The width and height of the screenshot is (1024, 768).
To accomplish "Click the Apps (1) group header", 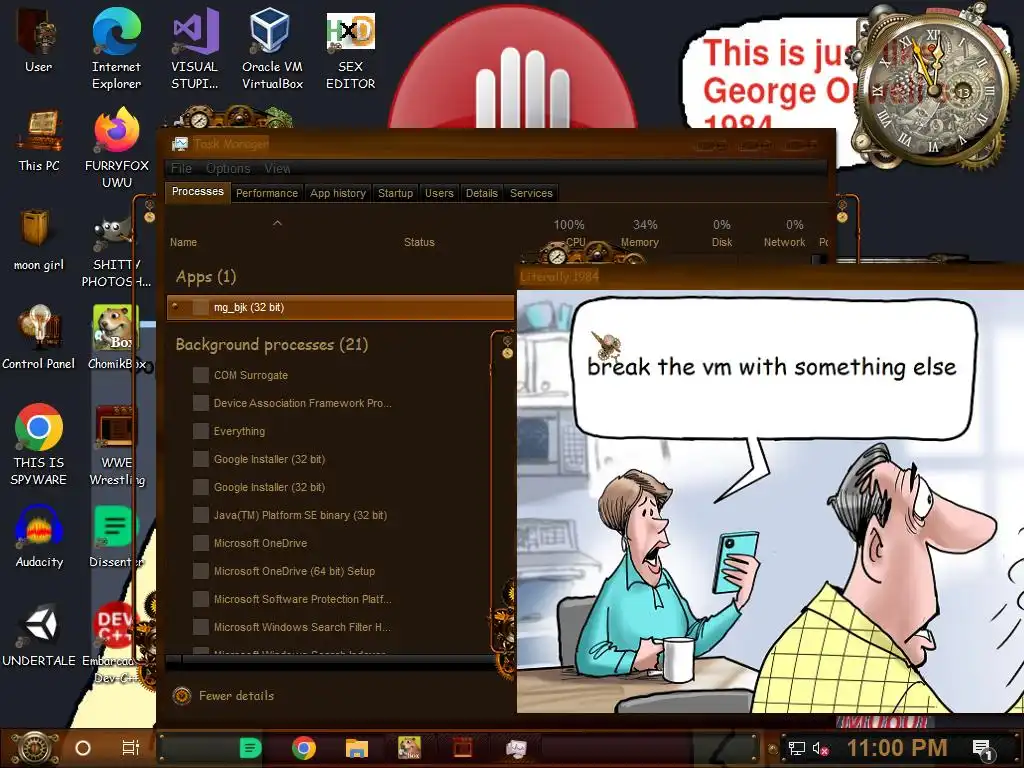I will tap(206, 277).
